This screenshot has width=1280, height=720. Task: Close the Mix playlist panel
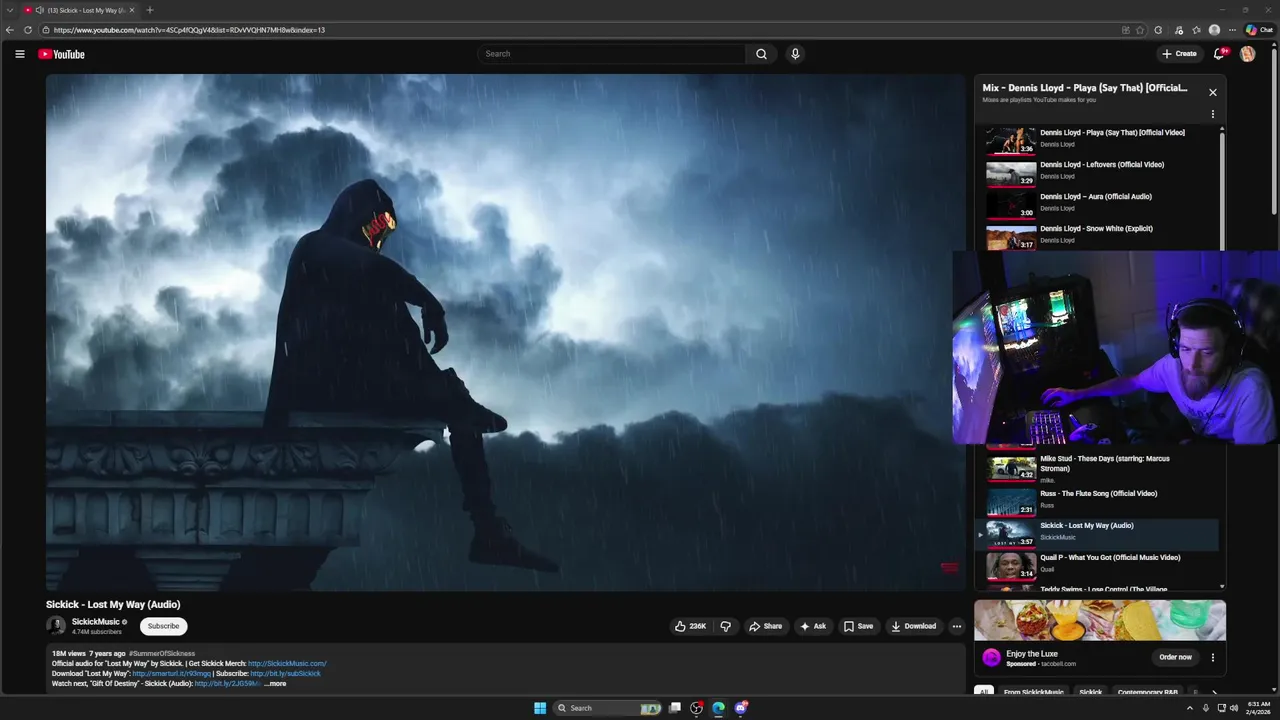point(1213,92)
